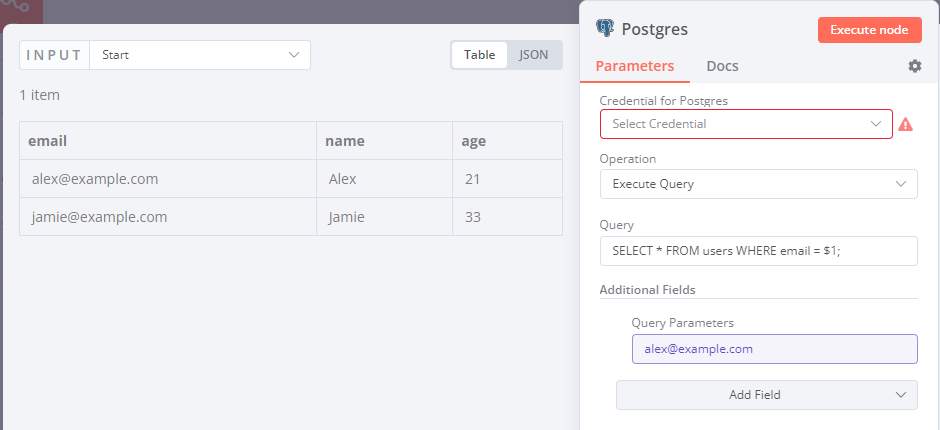The height and width of the screenshot is (430, 940).
Task: Click the name column header
Action: 384,141
